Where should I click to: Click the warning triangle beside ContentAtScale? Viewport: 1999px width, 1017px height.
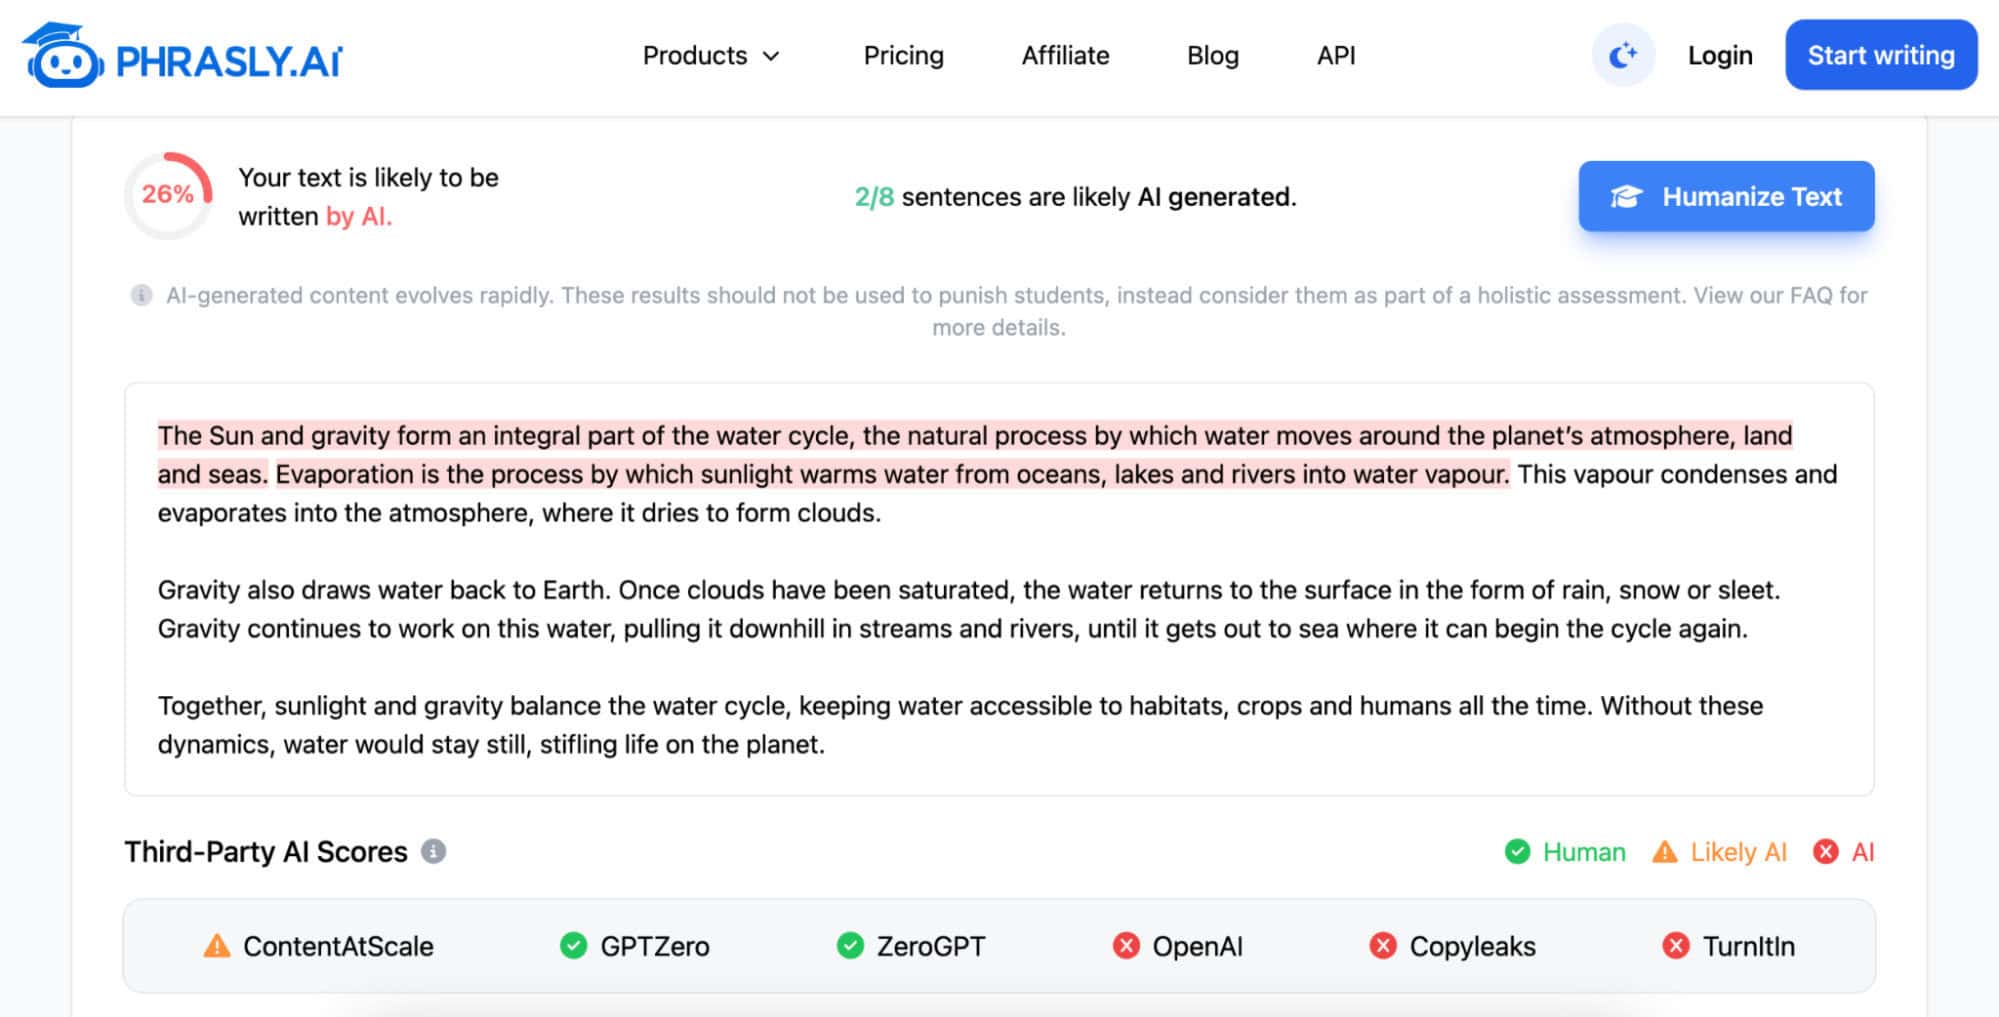(216, 945)
